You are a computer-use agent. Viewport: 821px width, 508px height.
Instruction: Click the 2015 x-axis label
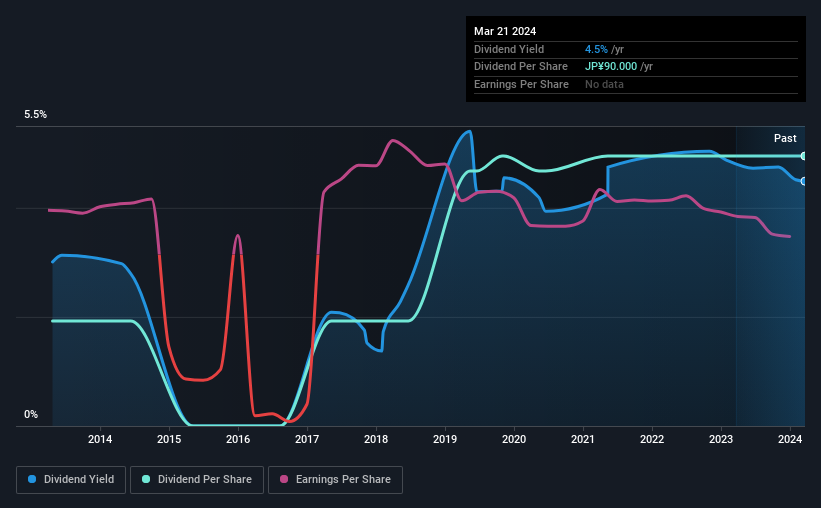[169, 439]
